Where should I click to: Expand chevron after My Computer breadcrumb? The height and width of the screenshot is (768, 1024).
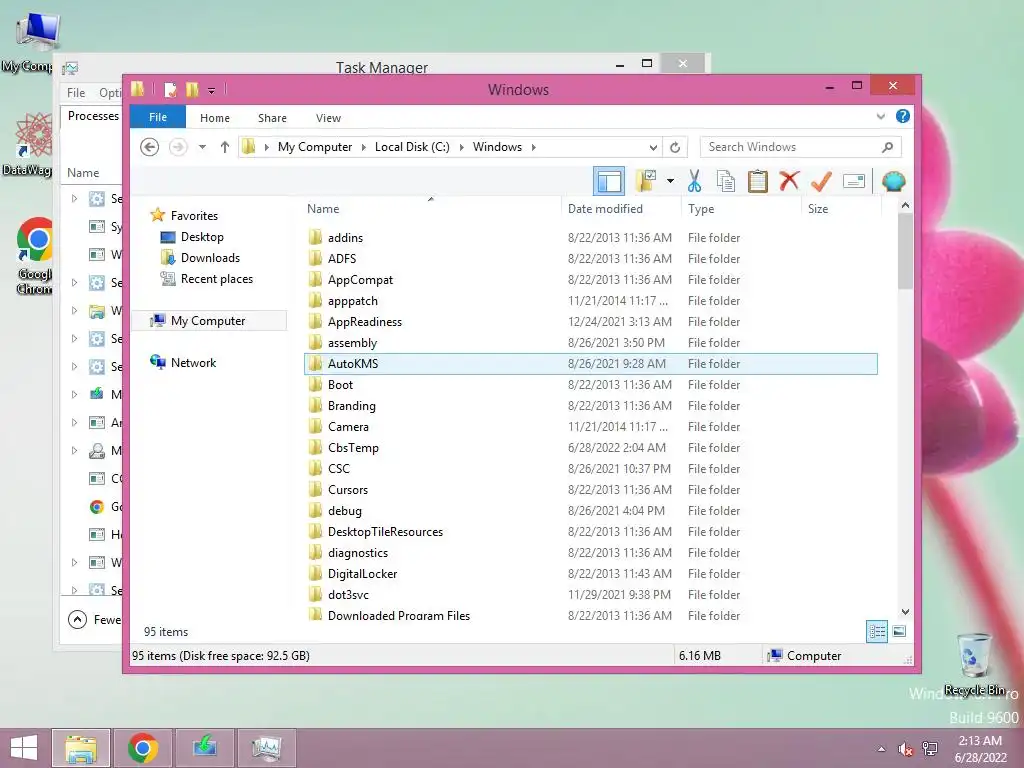point(364,147)
